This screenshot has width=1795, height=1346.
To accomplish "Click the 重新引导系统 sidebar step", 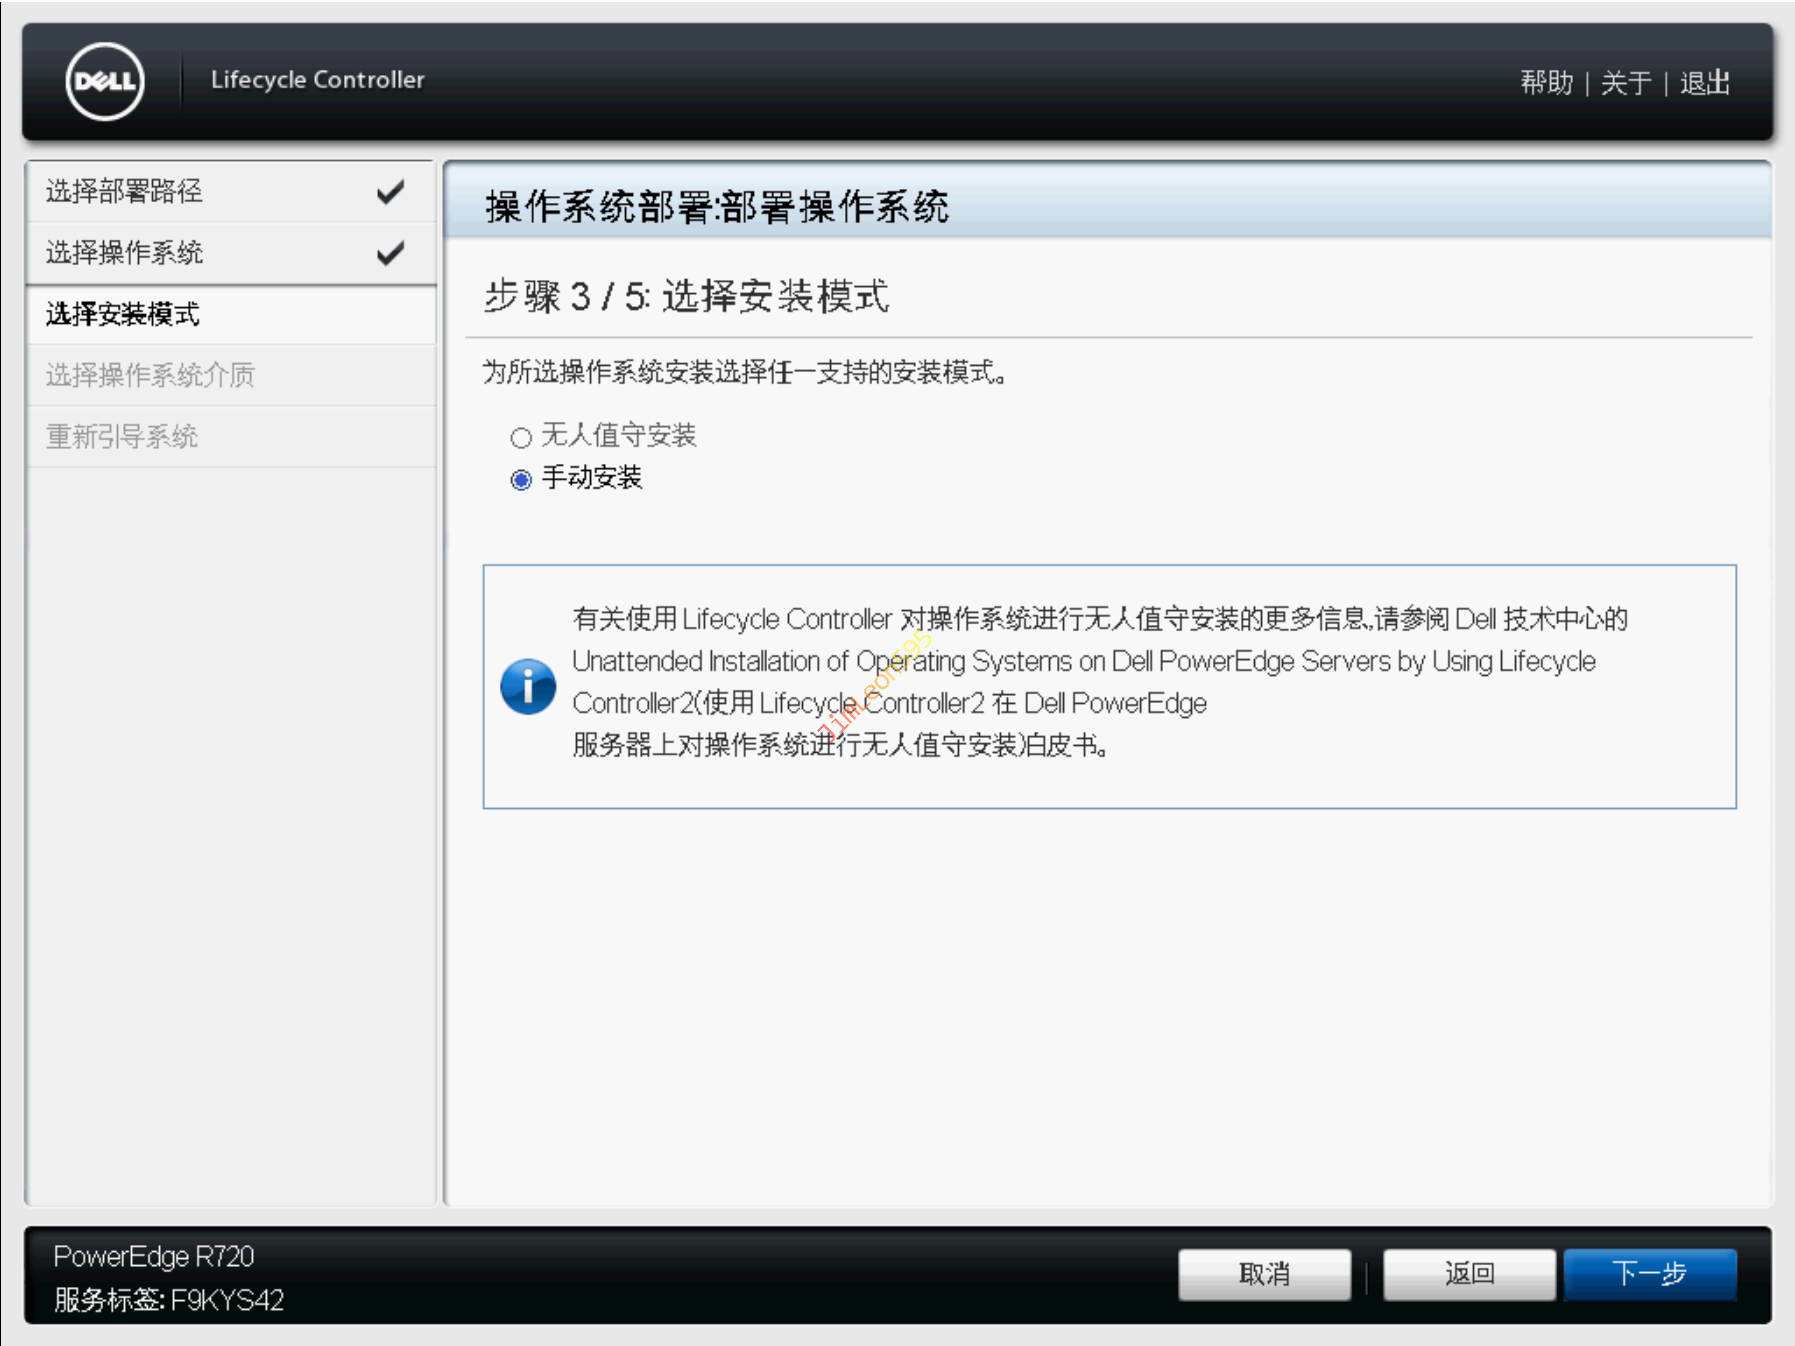I will coord(122,436).
